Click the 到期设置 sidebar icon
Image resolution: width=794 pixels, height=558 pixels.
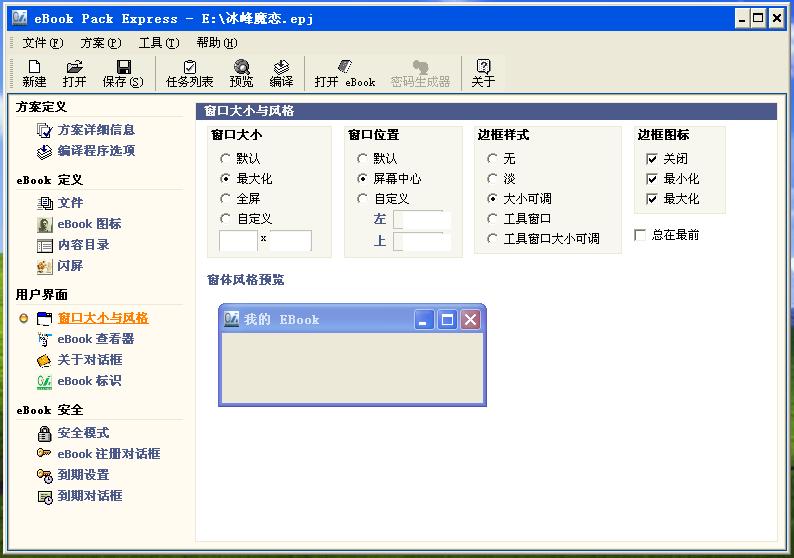(x=45, y=475)
